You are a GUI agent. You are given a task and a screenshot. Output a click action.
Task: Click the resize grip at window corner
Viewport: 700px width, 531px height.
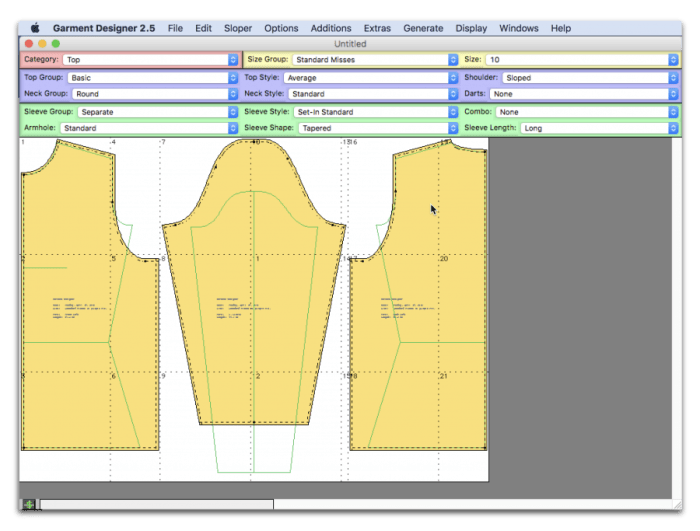[677, 505]
